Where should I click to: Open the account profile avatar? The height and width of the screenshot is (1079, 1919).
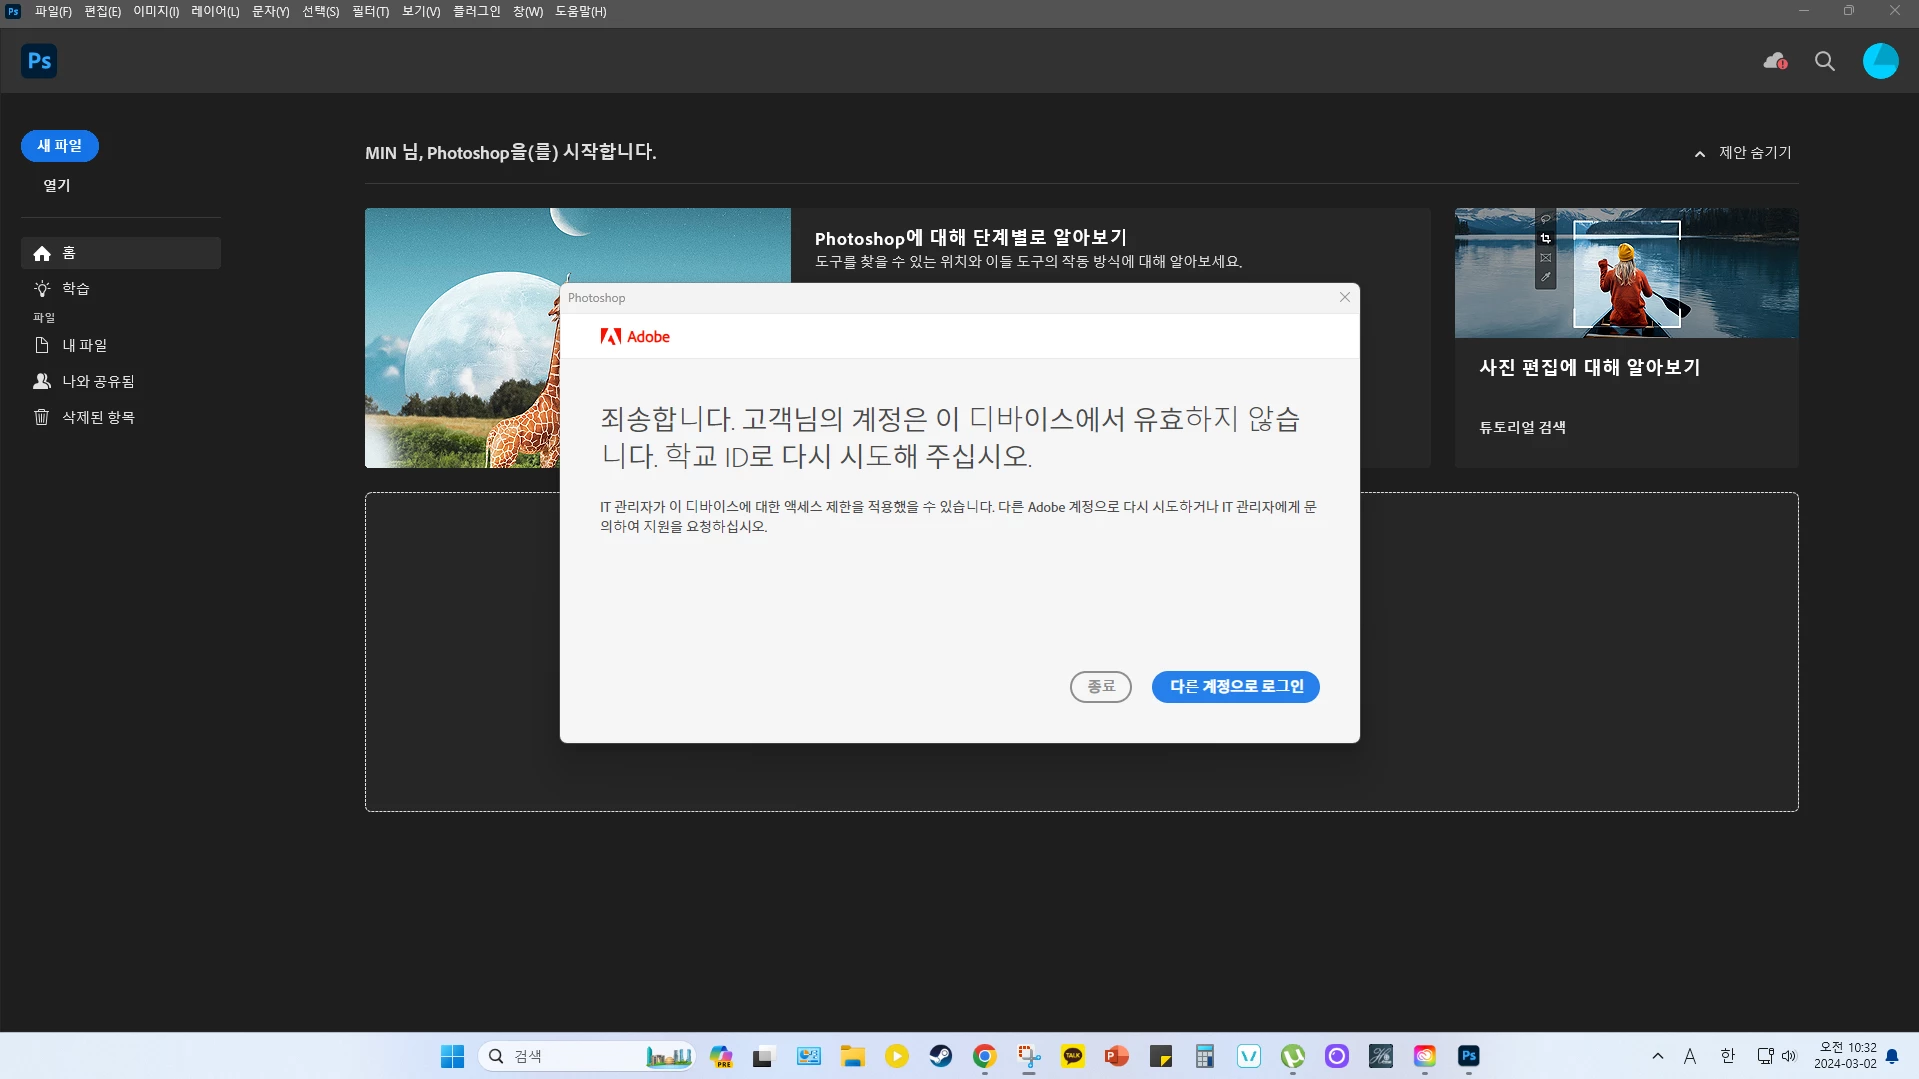click(1881, 61)
